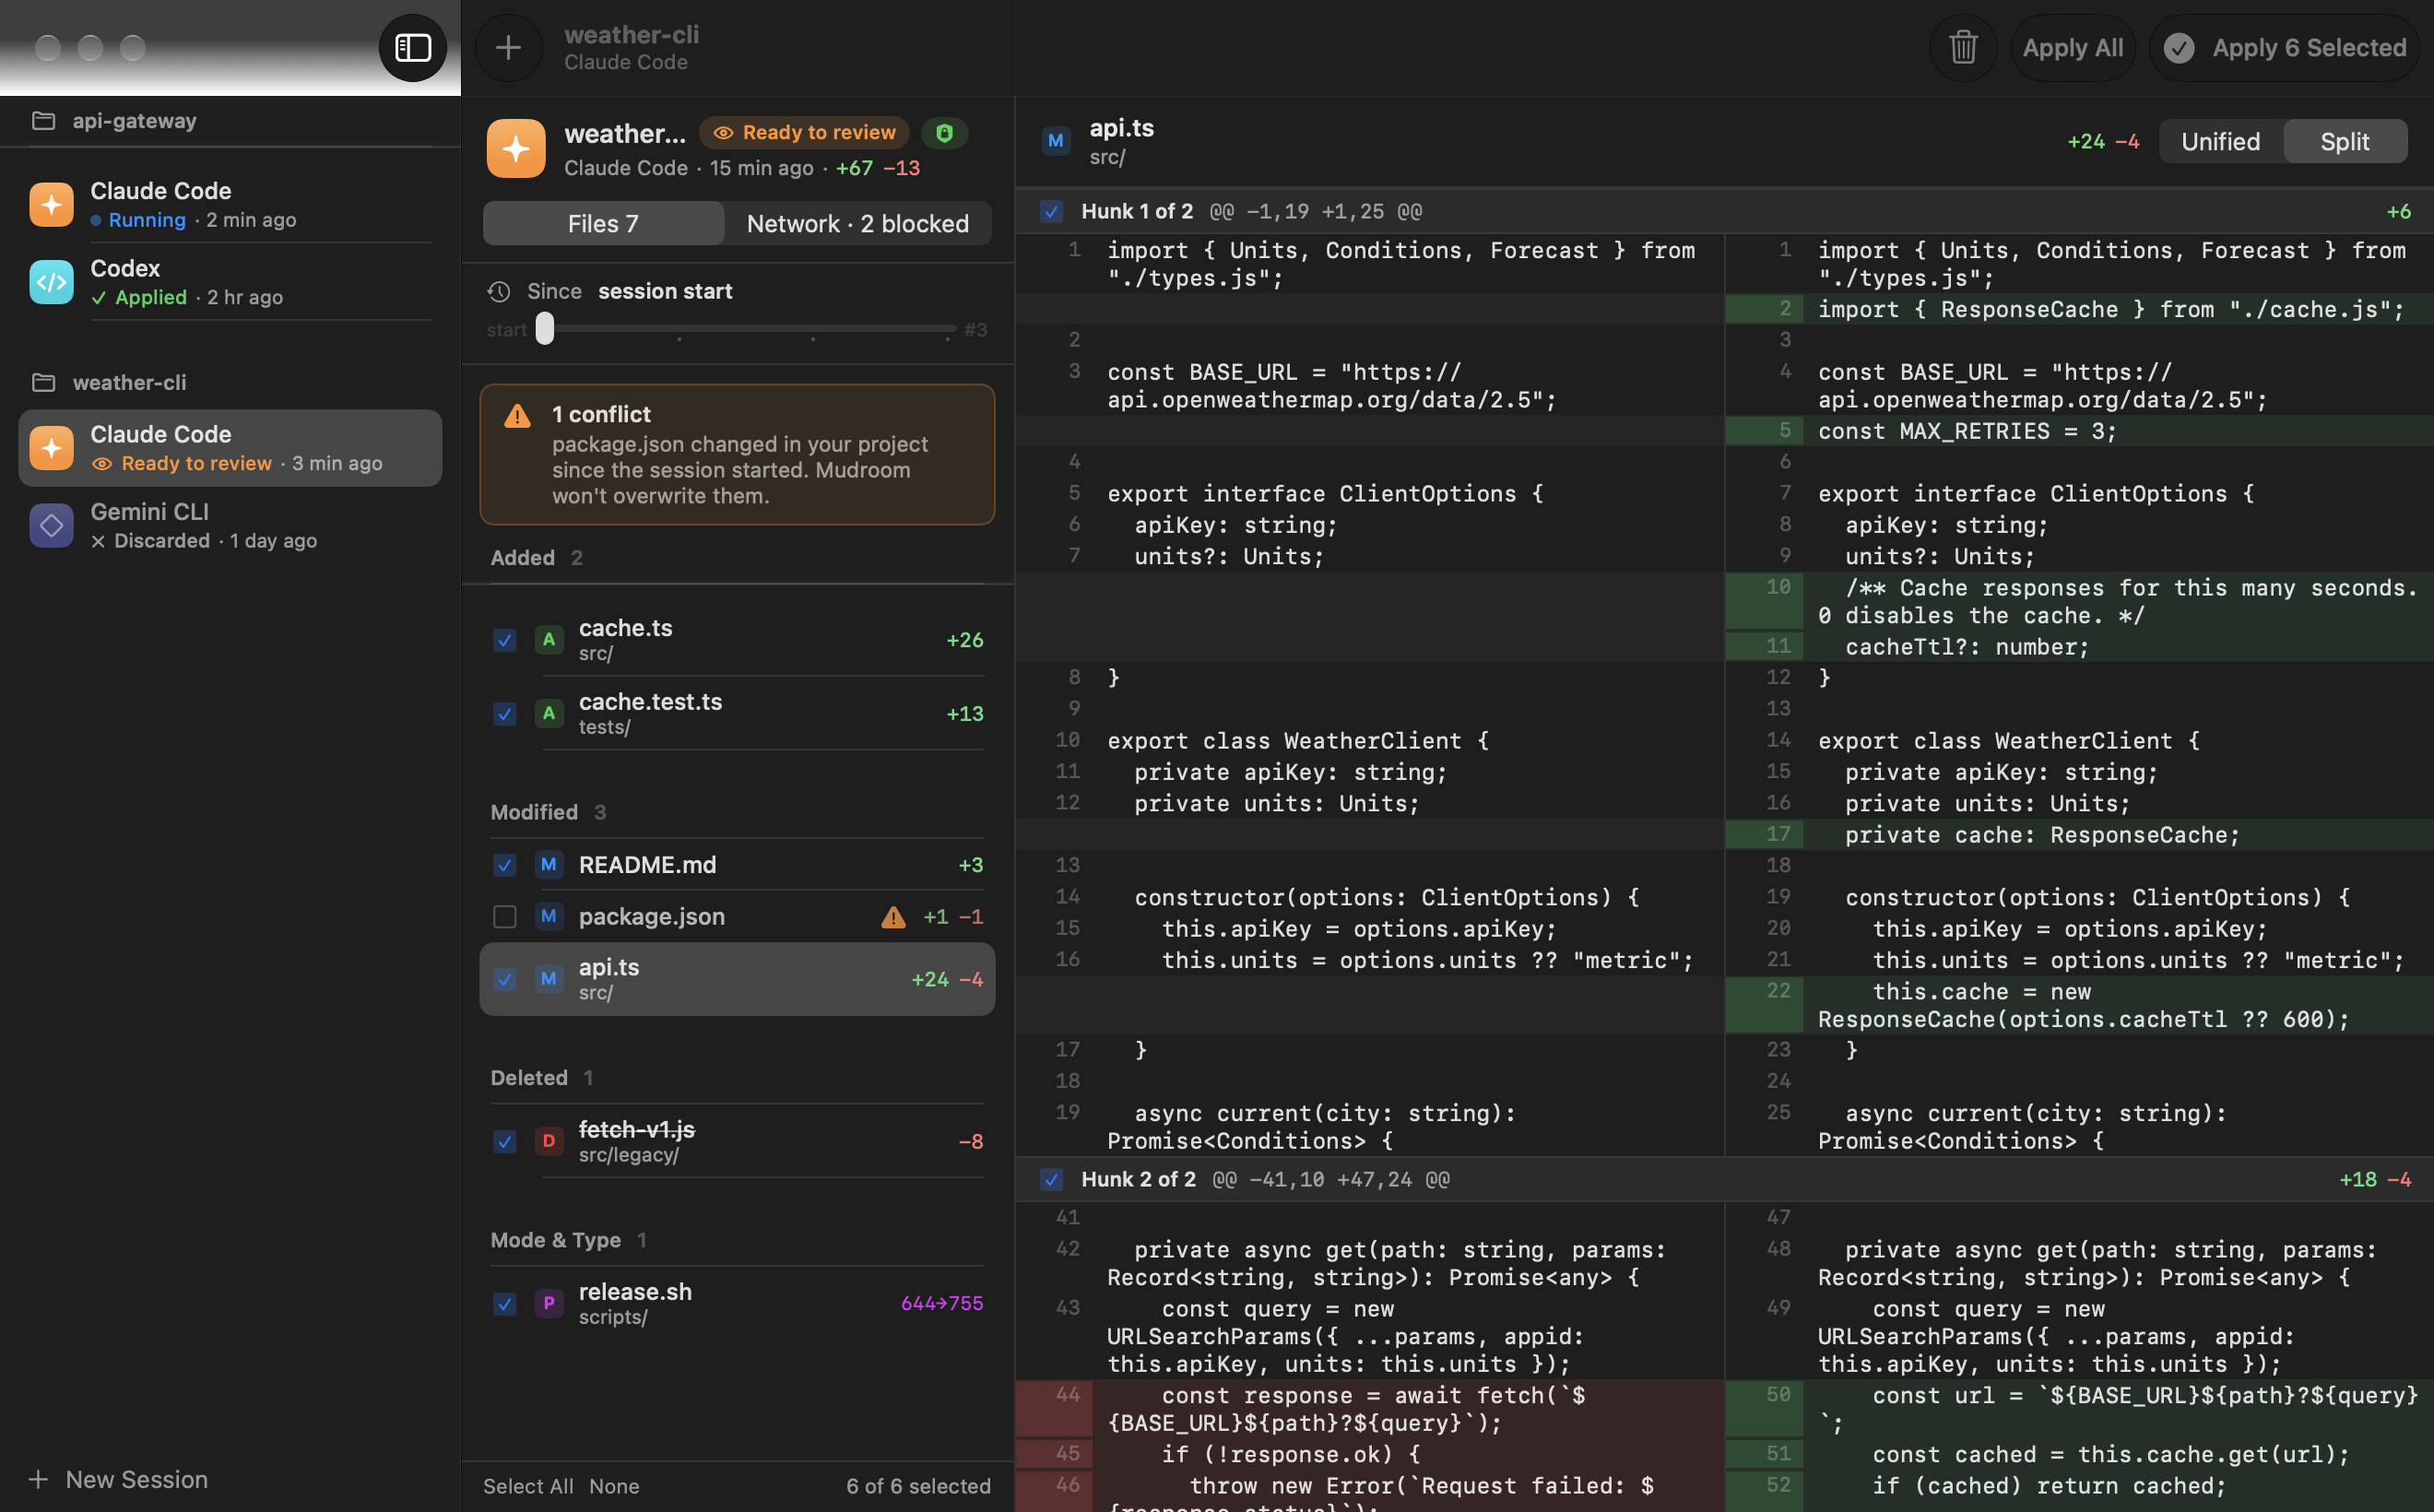Open the running Claude Code session in api-gateway
The width and height of the screenshot is (2434, 1512).
231,204
